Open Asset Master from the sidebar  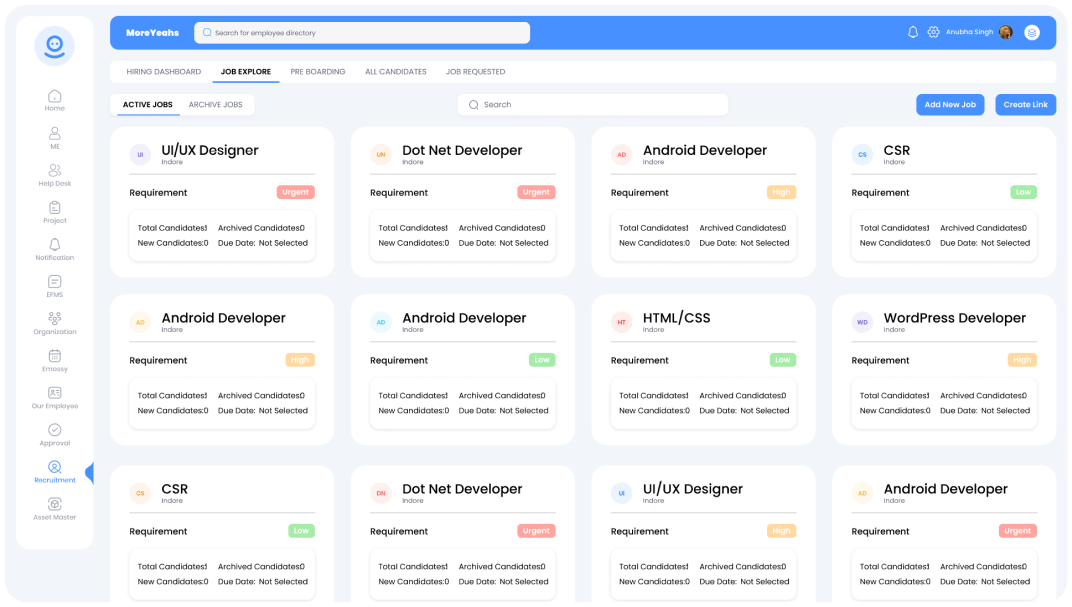pos(54,505)
